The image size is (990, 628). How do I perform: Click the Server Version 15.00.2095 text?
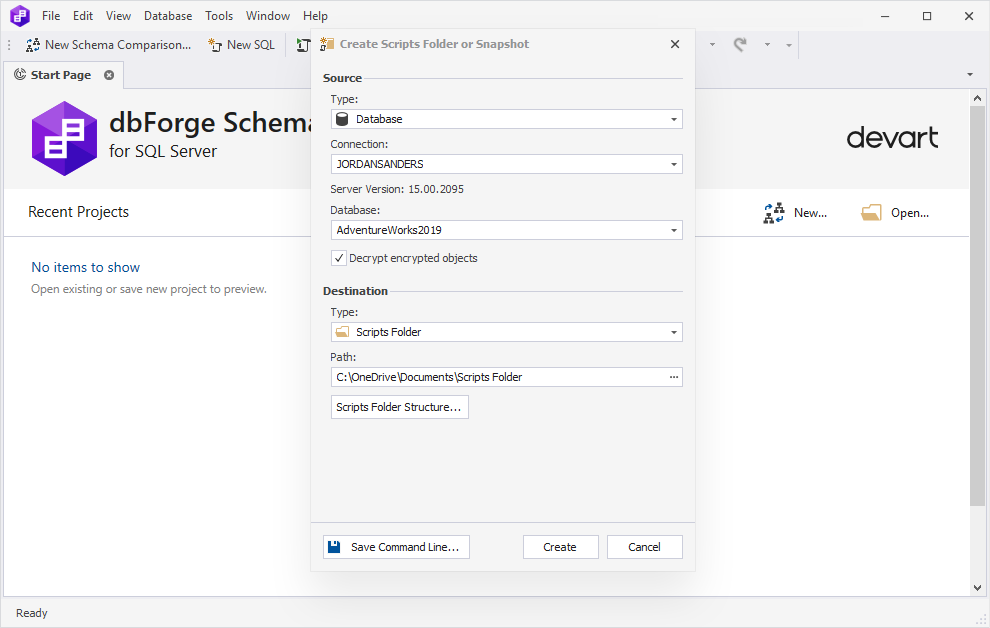[x=397, y=189]
